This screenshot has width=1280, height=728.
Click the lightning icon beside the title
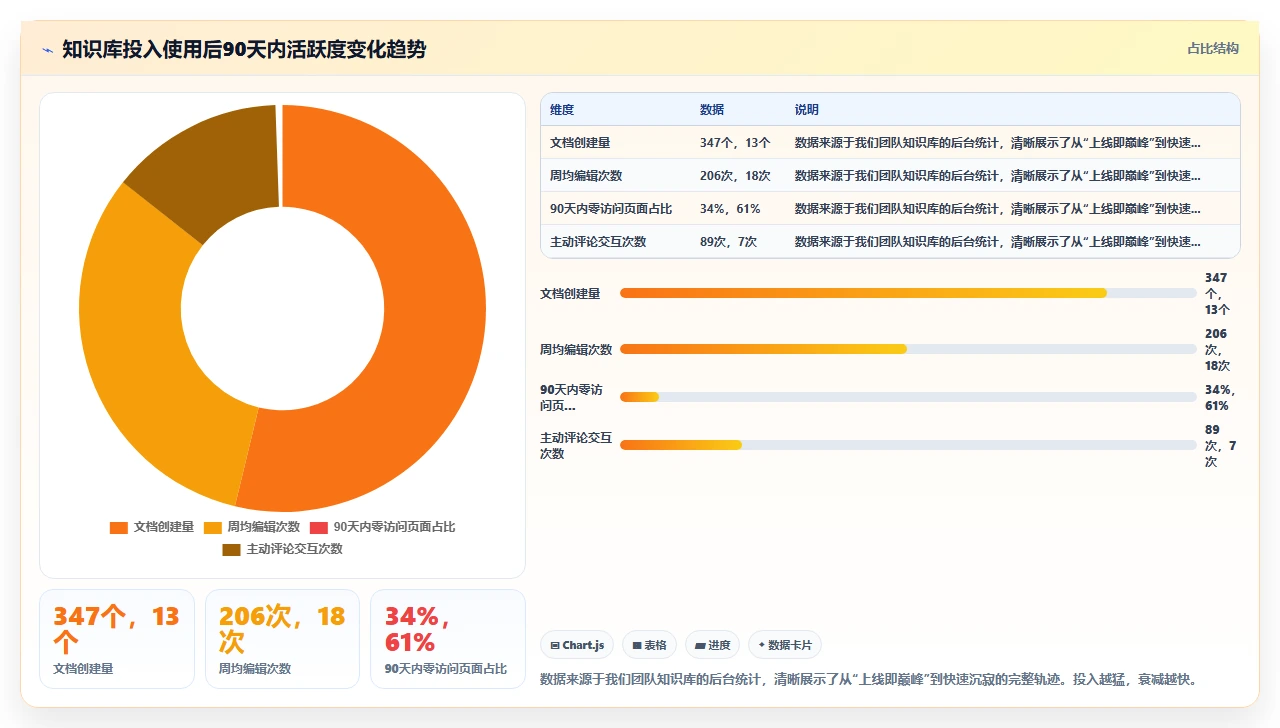47,50
